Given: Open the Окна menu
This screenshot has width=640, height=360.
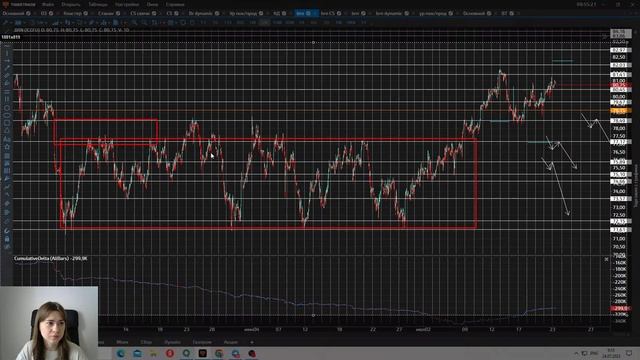Looking at the screenshot, I should click(152, 4).
